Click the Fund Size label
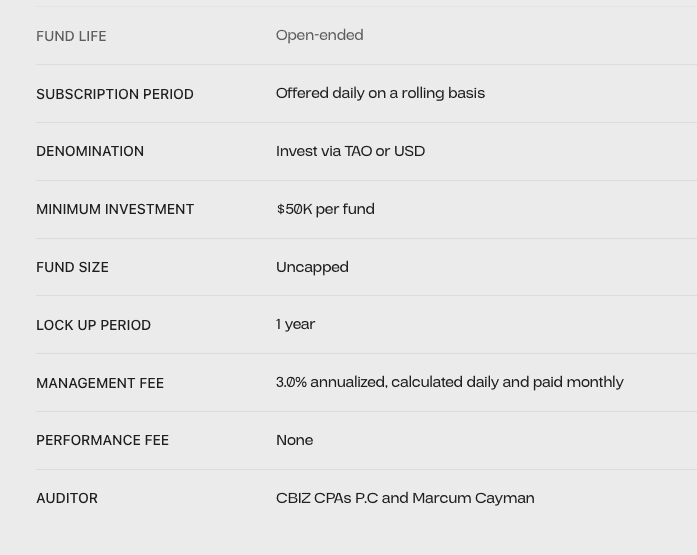697x555 pixels. [72, 267]
